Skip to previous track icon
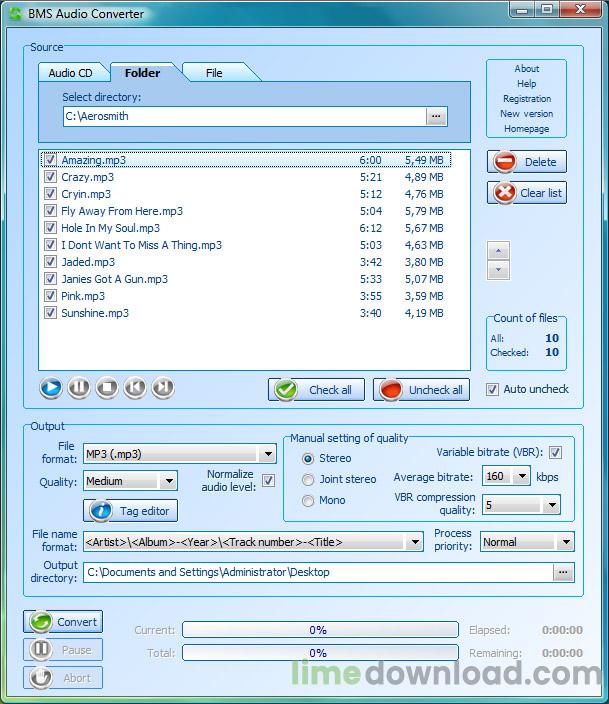This screenshot has width=609, height=704. (135, 389)
